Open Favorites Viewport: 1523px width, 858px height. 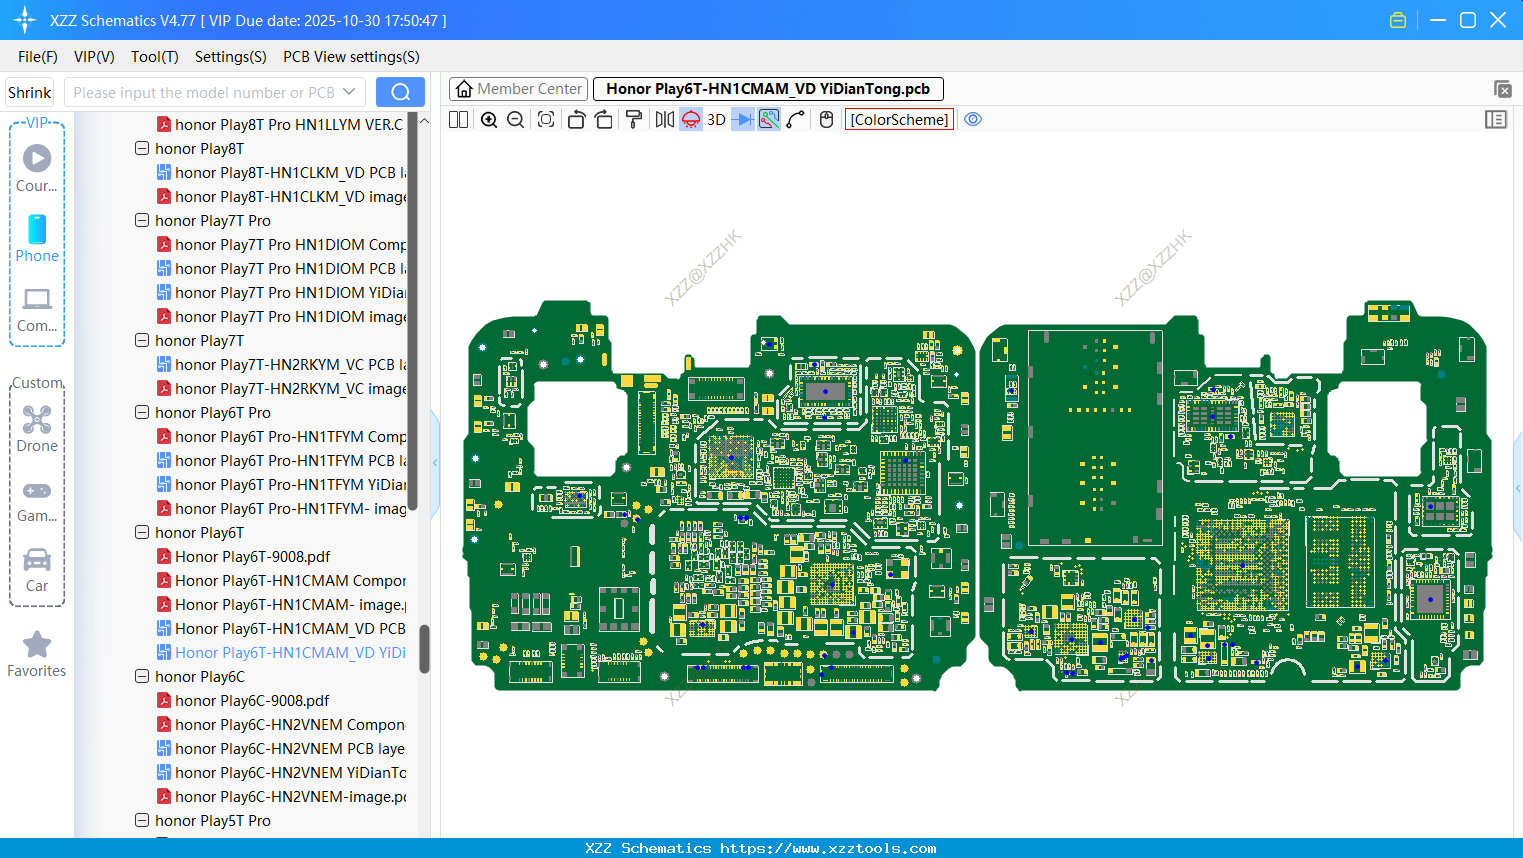pos(37,654)
